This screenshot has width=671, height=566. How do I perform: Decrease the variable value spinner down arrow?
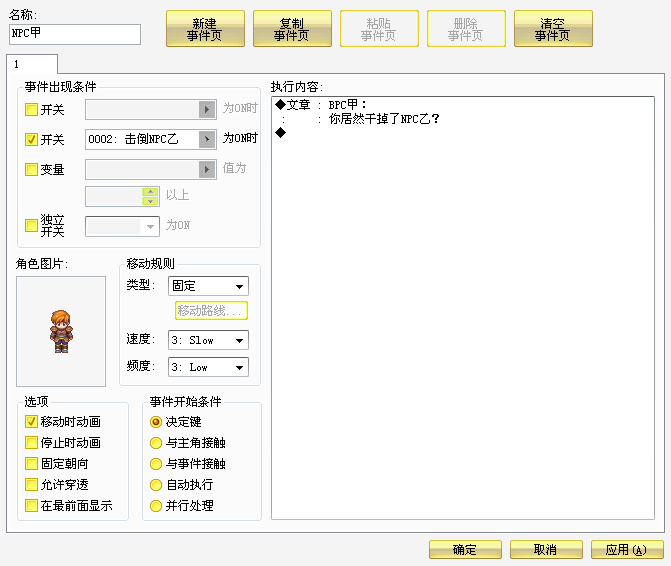point(150,201)
